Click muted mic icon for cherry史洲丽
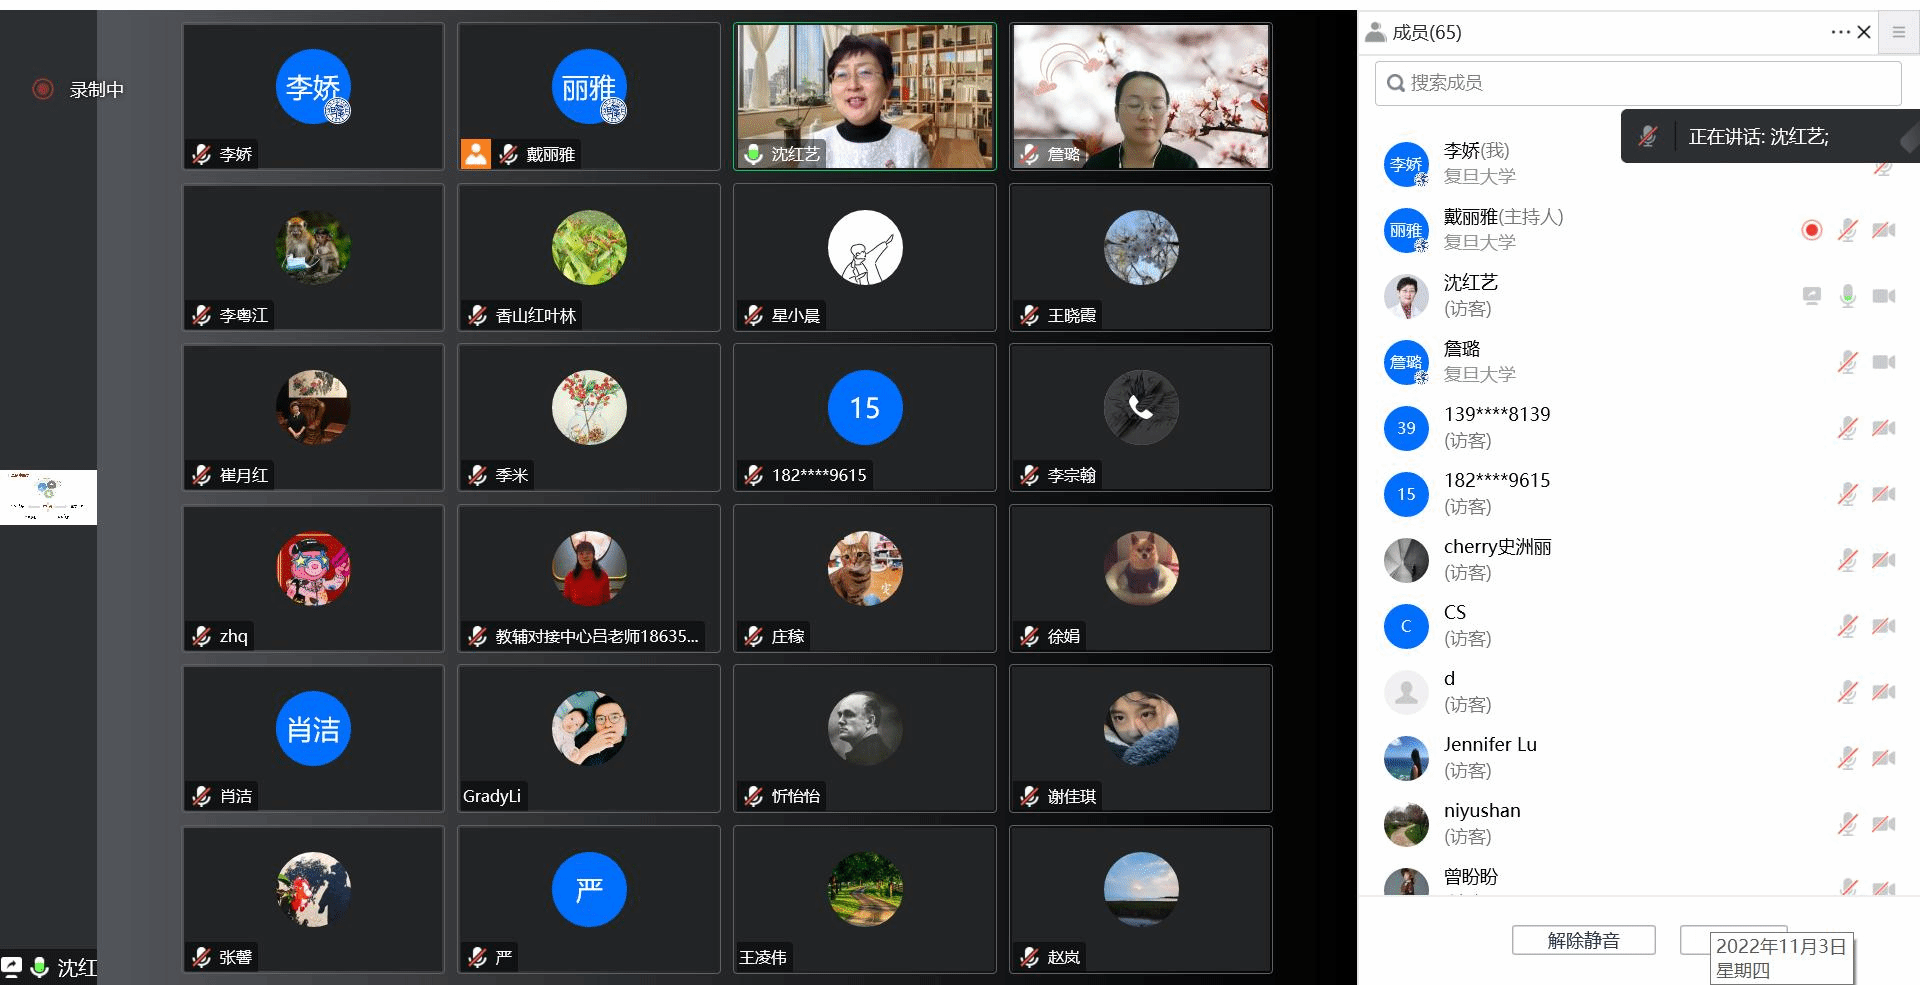 click(1847, 560)
